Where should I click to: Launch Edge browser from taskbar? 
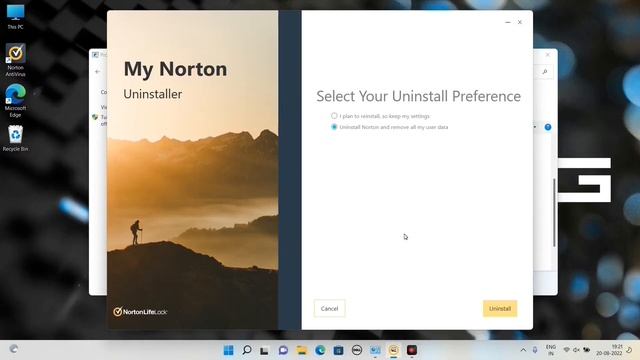[320, 350]
